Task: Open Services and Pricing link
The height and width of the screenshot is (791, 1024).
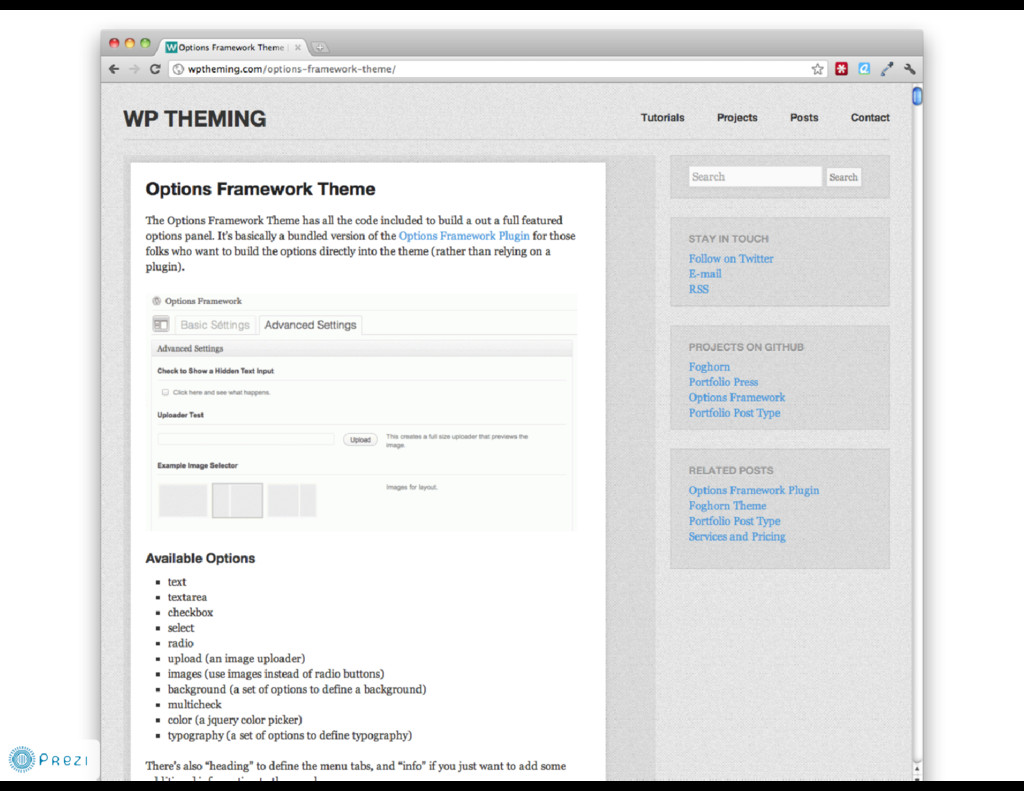Action: pyautogui.click(x=737, y=536)
